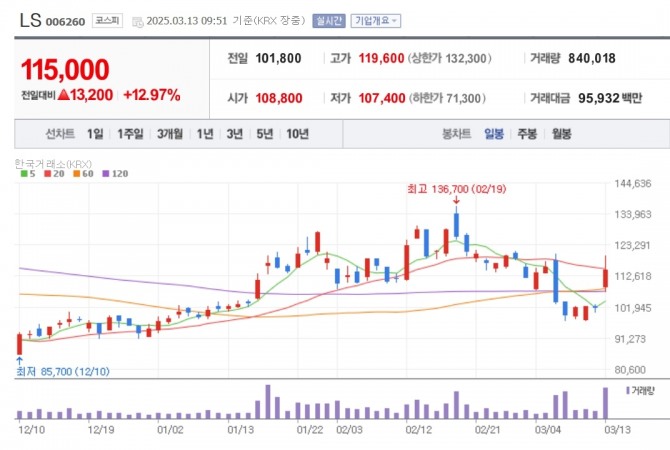Click the 상한가 132,300 text
The image size is (670, 450).
coord(450,58)
